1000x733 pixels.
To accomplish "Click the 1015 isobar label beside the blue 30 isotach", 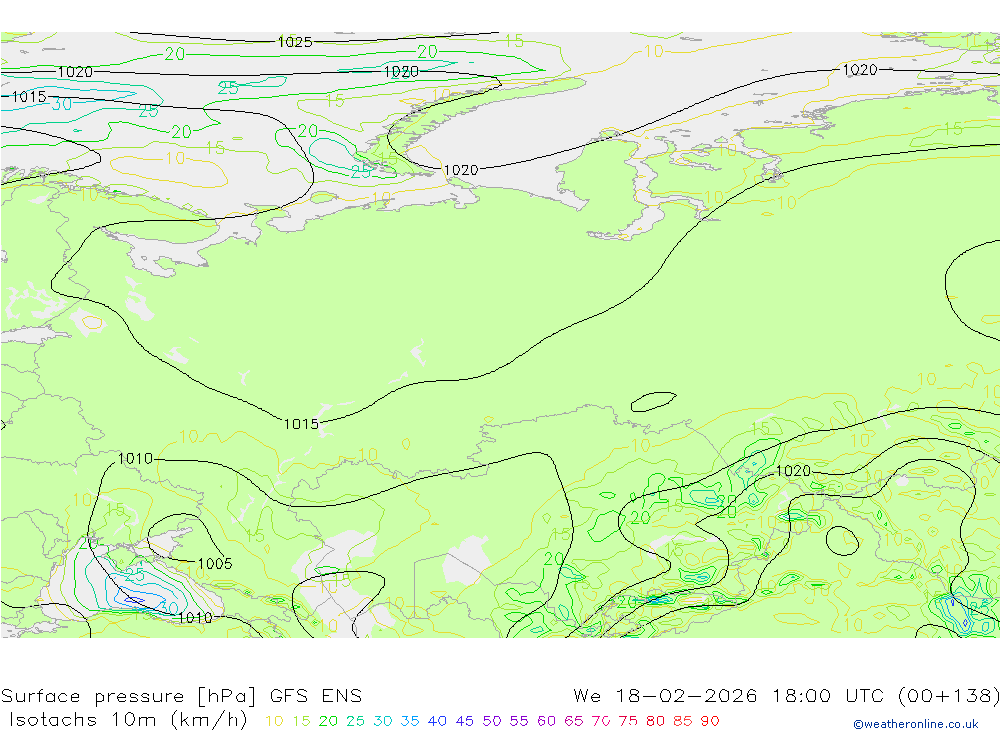I will 29,96.
